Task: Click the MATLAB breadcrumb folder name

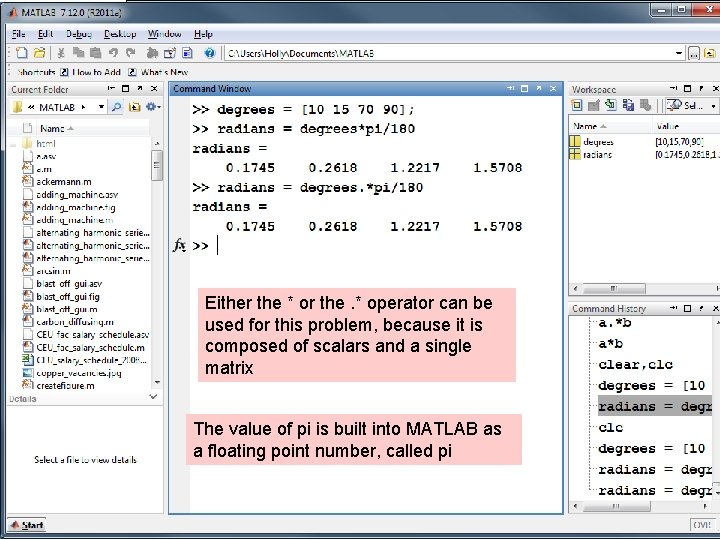Action: 57,107
